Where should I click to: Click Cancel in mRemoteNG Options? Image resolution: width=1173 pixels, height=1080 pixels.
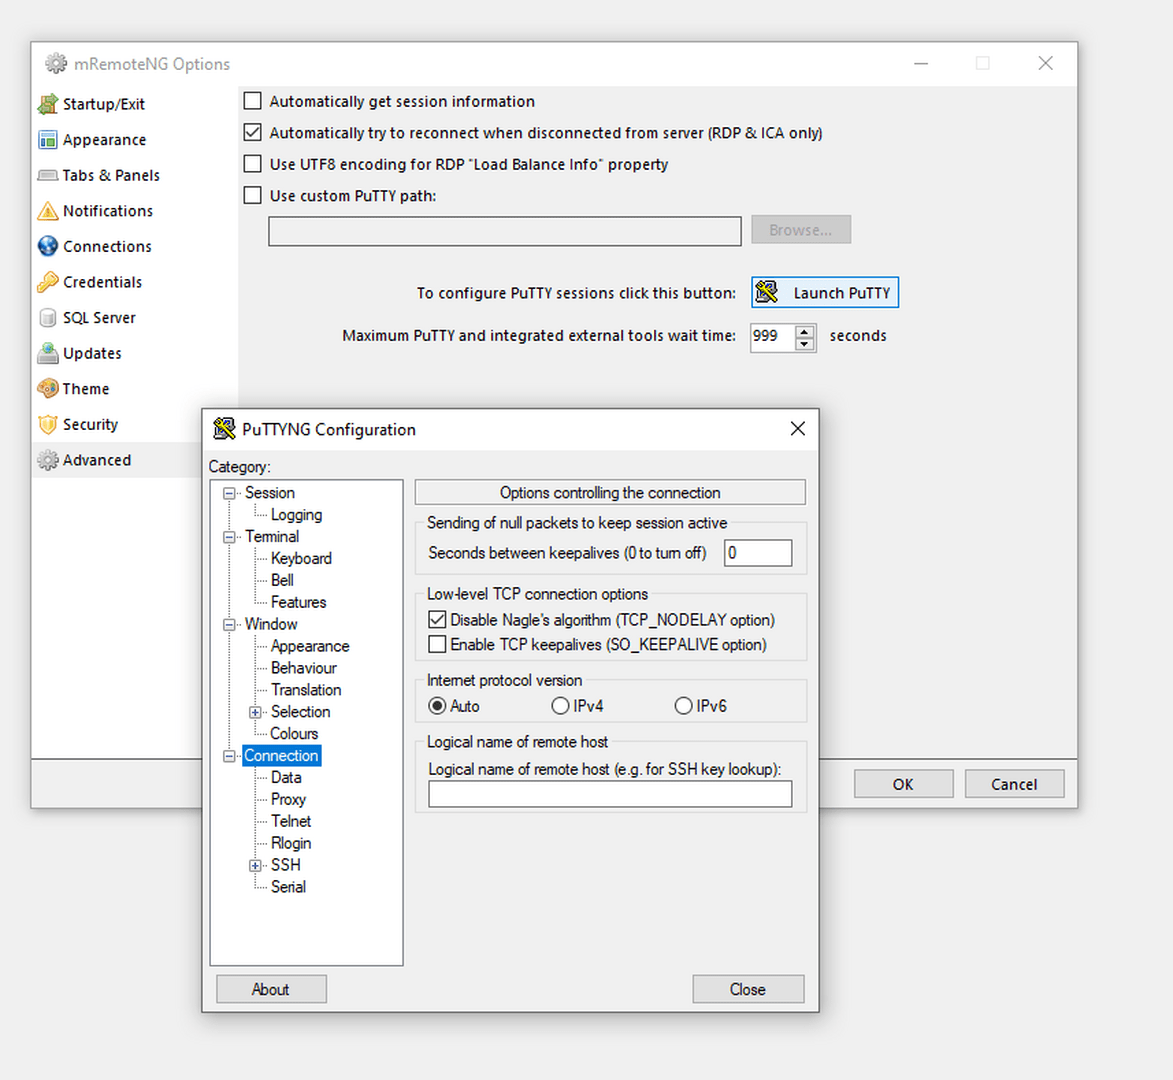tap(1014, 784)
